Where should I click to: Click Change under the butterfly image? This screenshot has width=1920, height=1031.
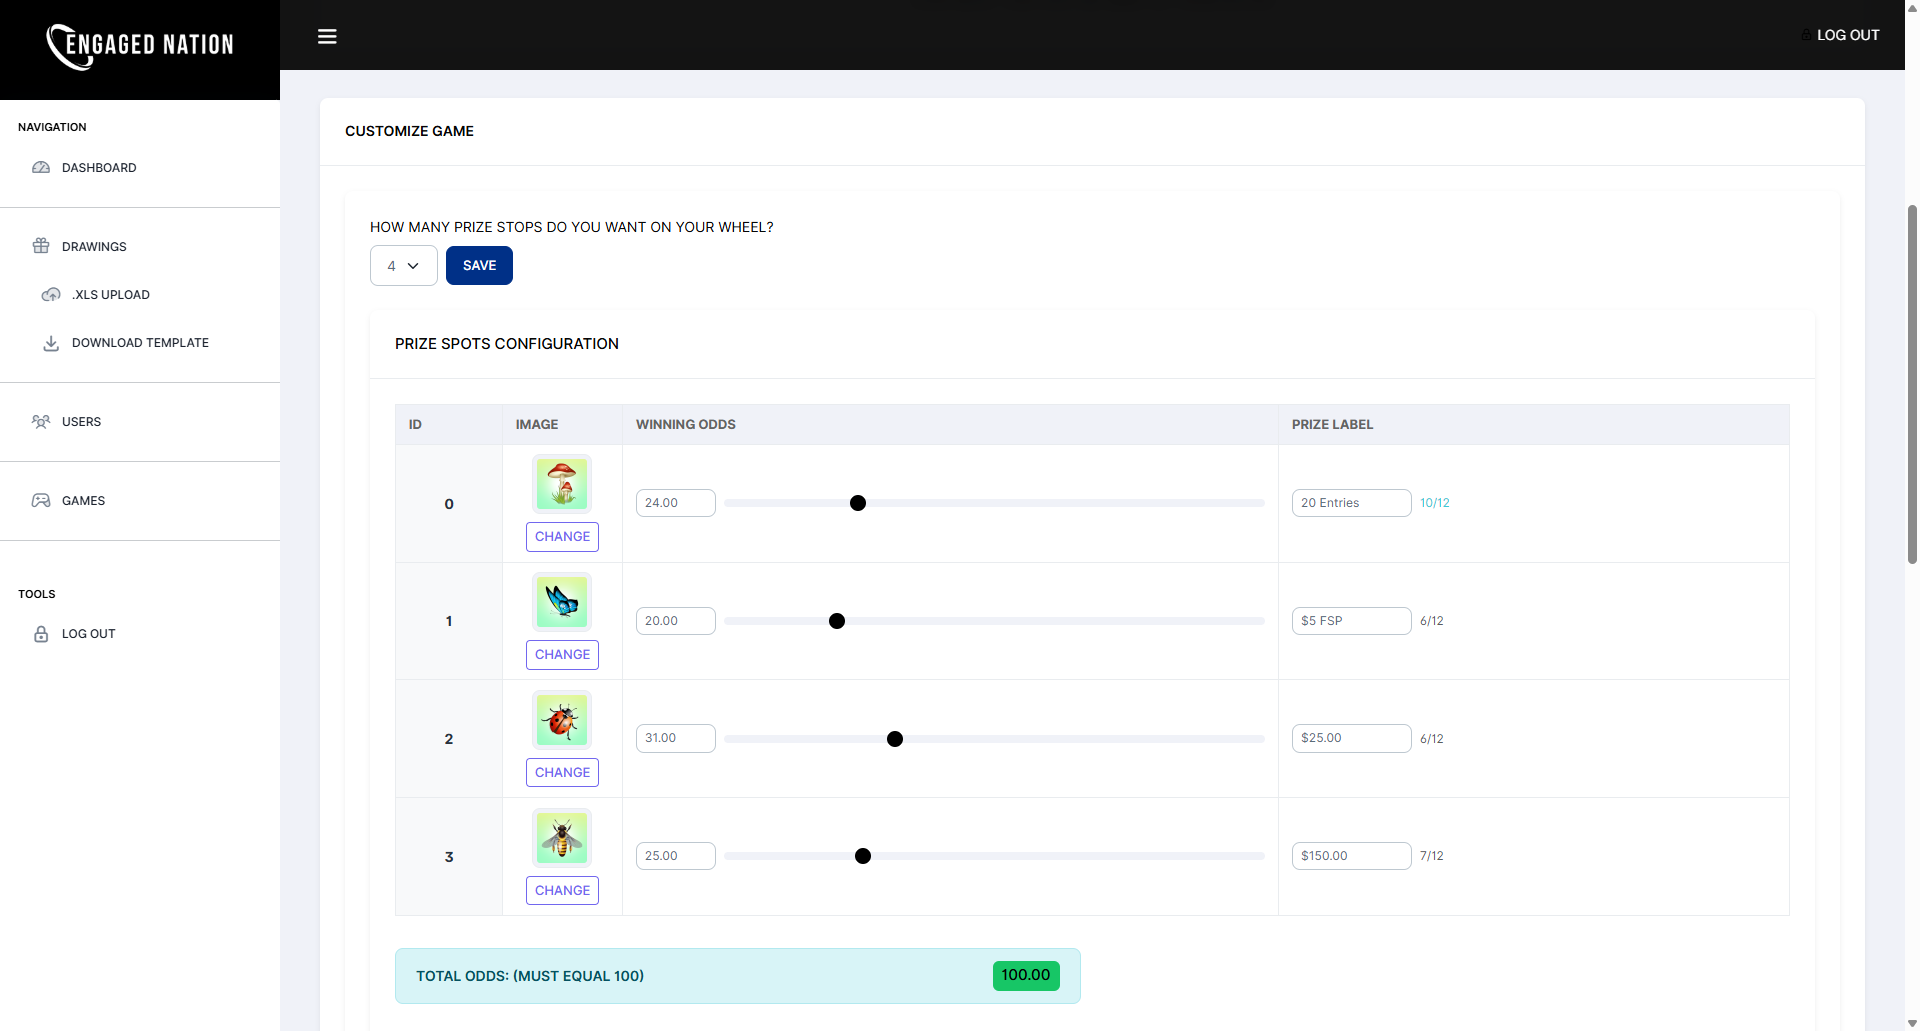pyautogui.click(x=562, y=654)
